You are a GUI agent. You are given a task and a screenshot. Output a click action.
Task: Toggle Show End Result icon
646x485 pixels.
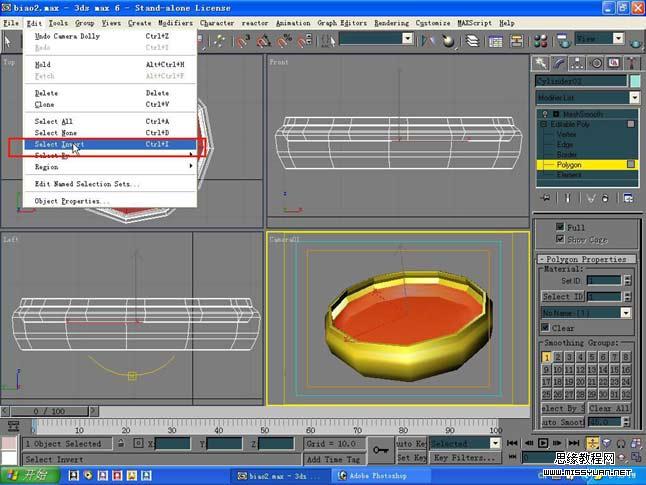[568, 198]
